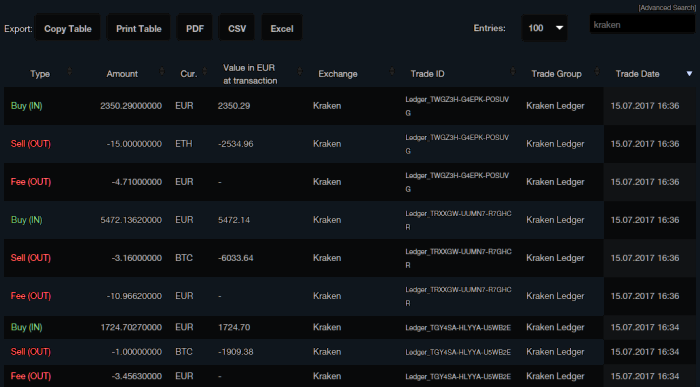
Task: Click sort arrows next to Cur. header
Action: point(204,71)
